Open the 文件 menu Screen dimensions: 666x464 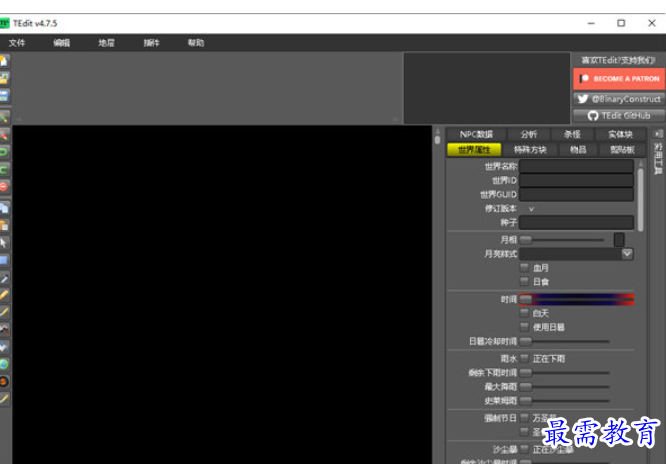(x=17, y=43)
